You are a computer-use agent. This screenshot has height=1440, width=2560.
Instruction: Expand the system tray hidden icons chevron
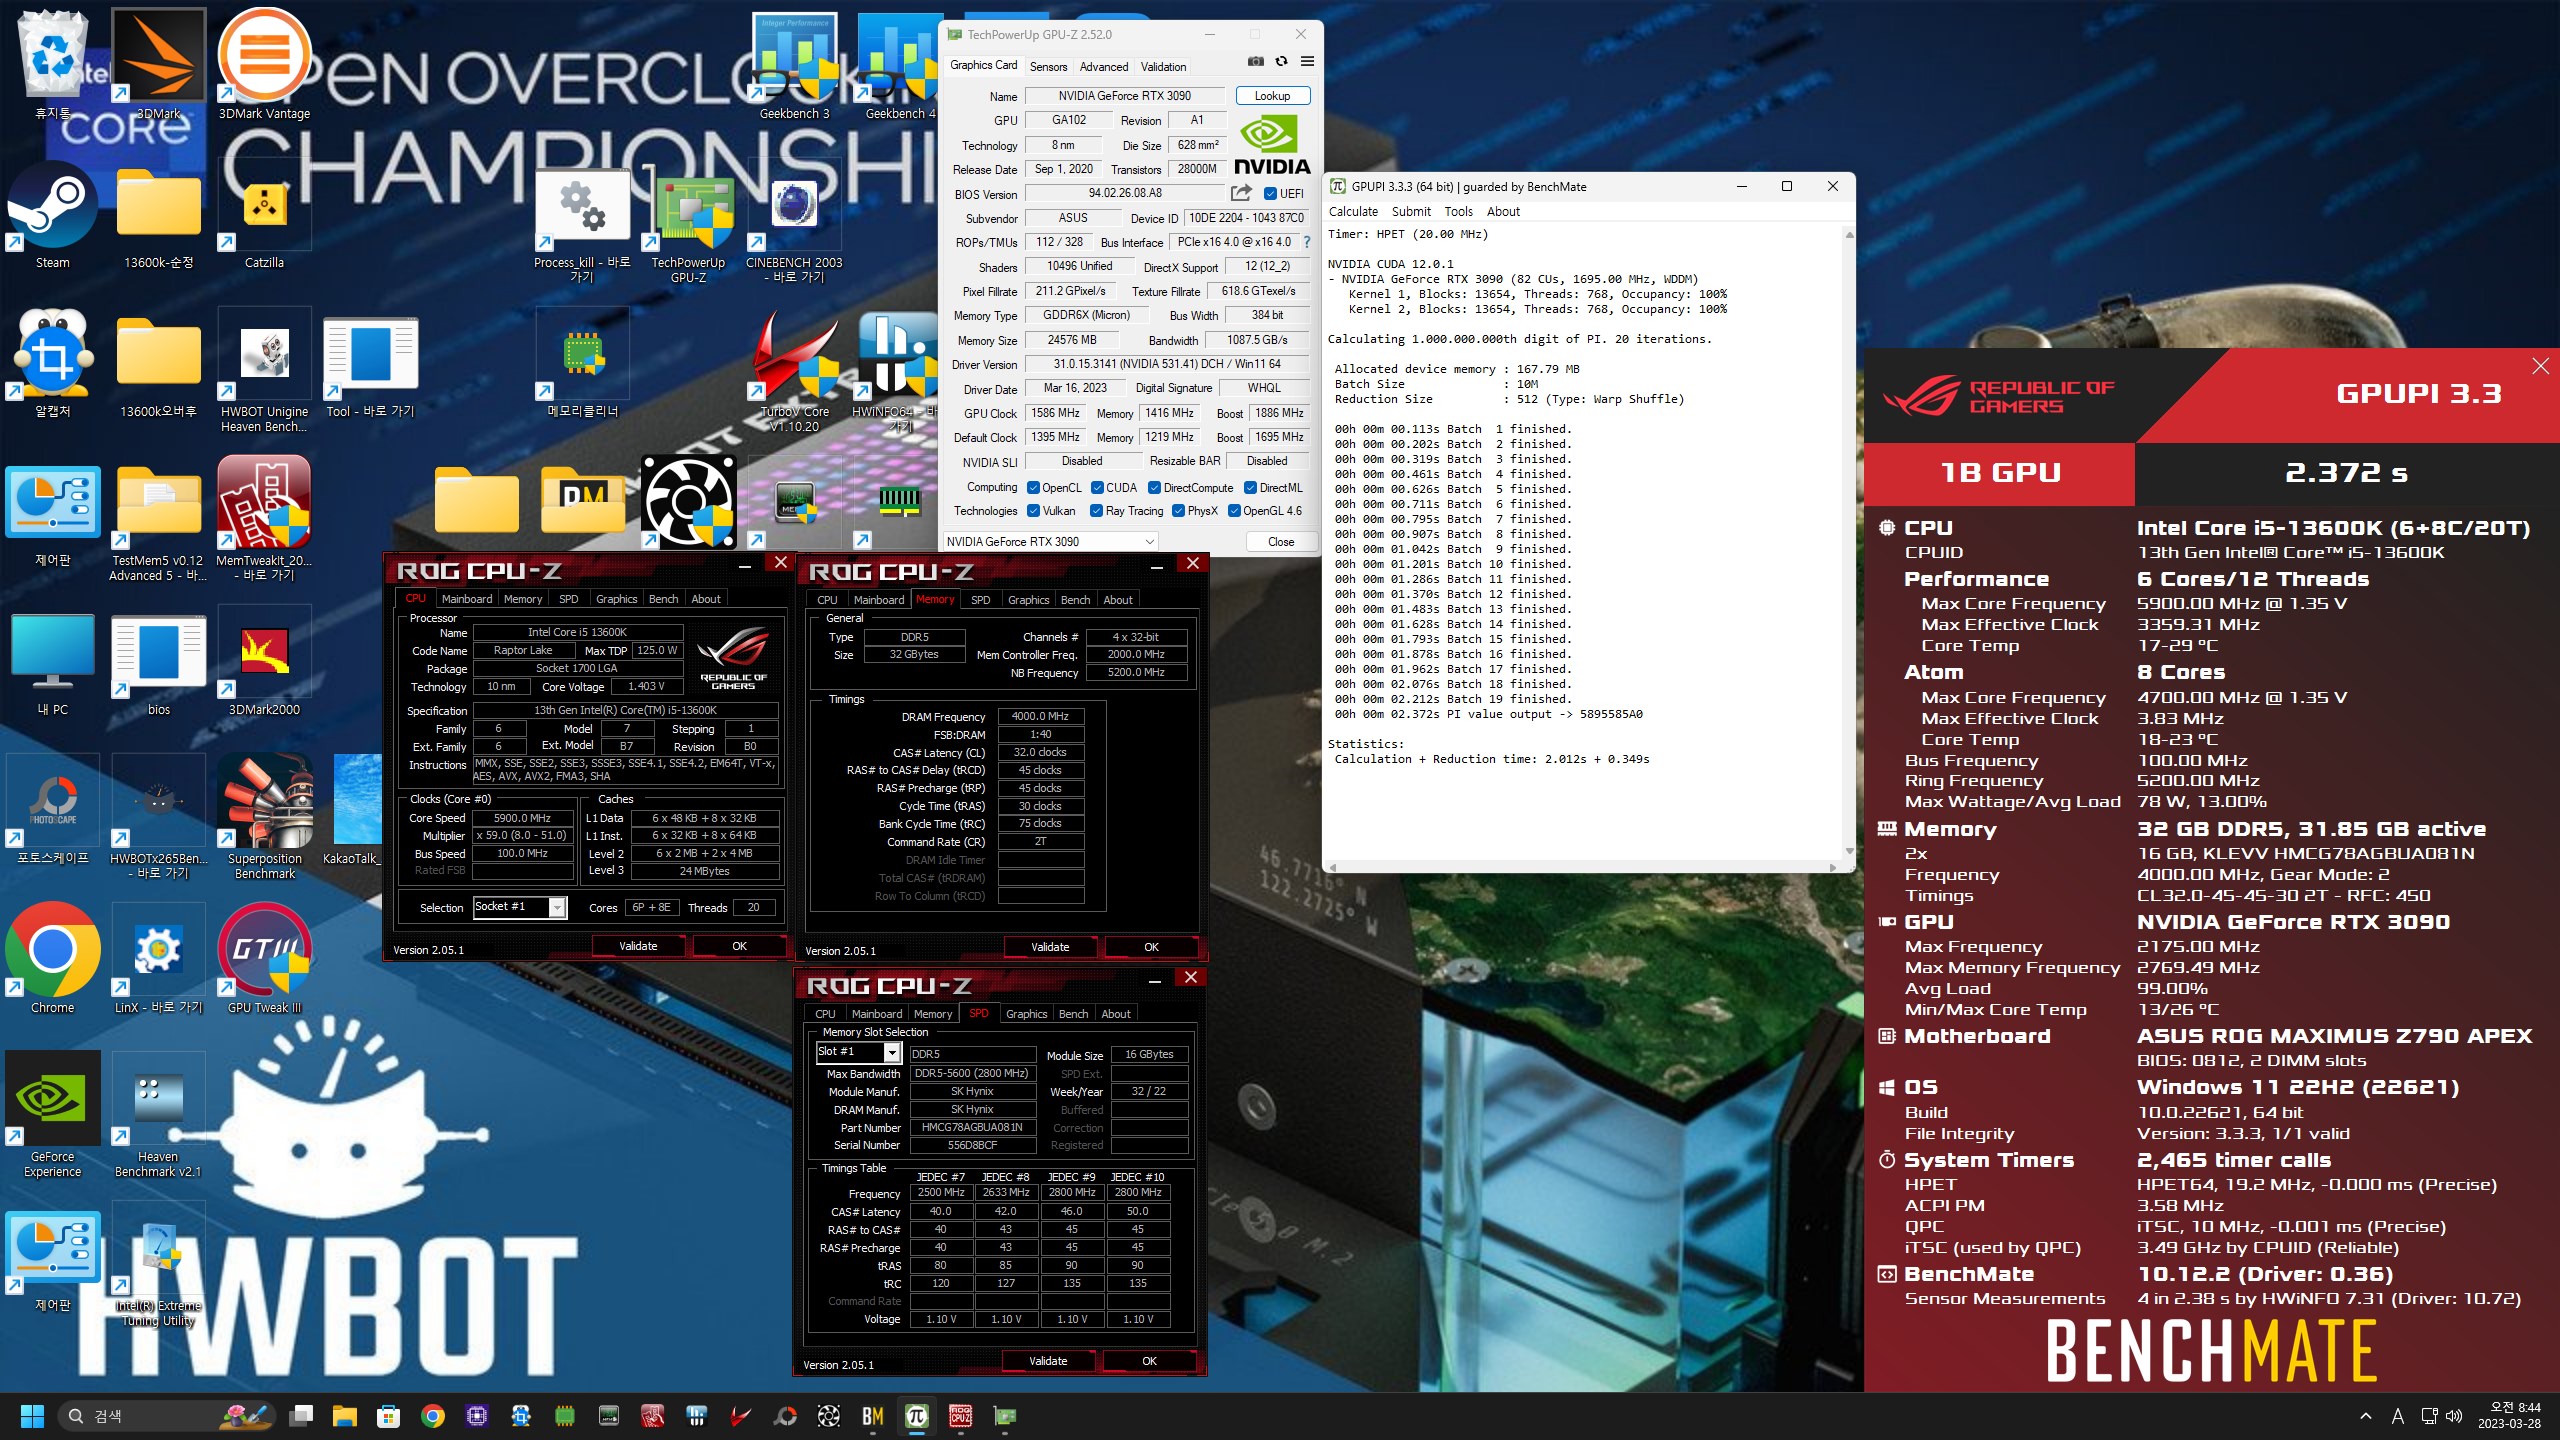pos(2365,1416)
